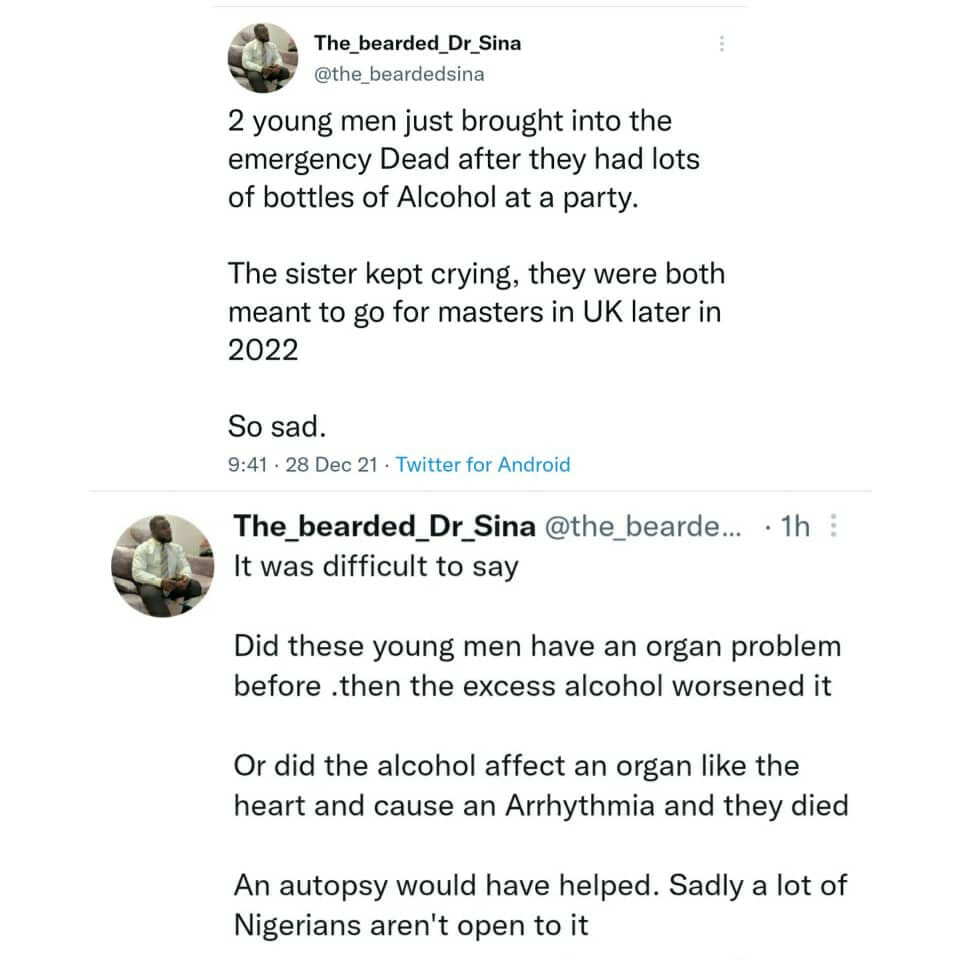
Task: Click the "The sister kept crying" paragraph
Action: tap(476, 312)
